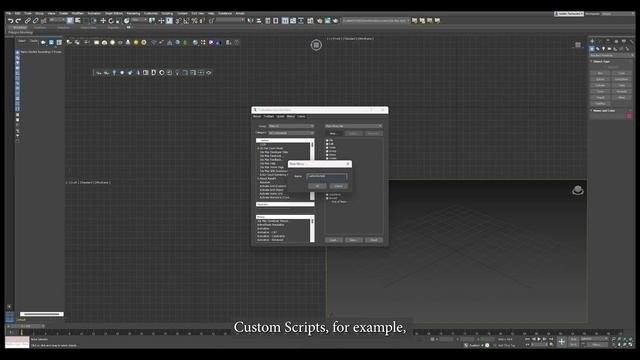This screenshot has width=640, height=360.
Task: Toggle the Scene Explorer toolbar icon
Action: tap(268, 20)
